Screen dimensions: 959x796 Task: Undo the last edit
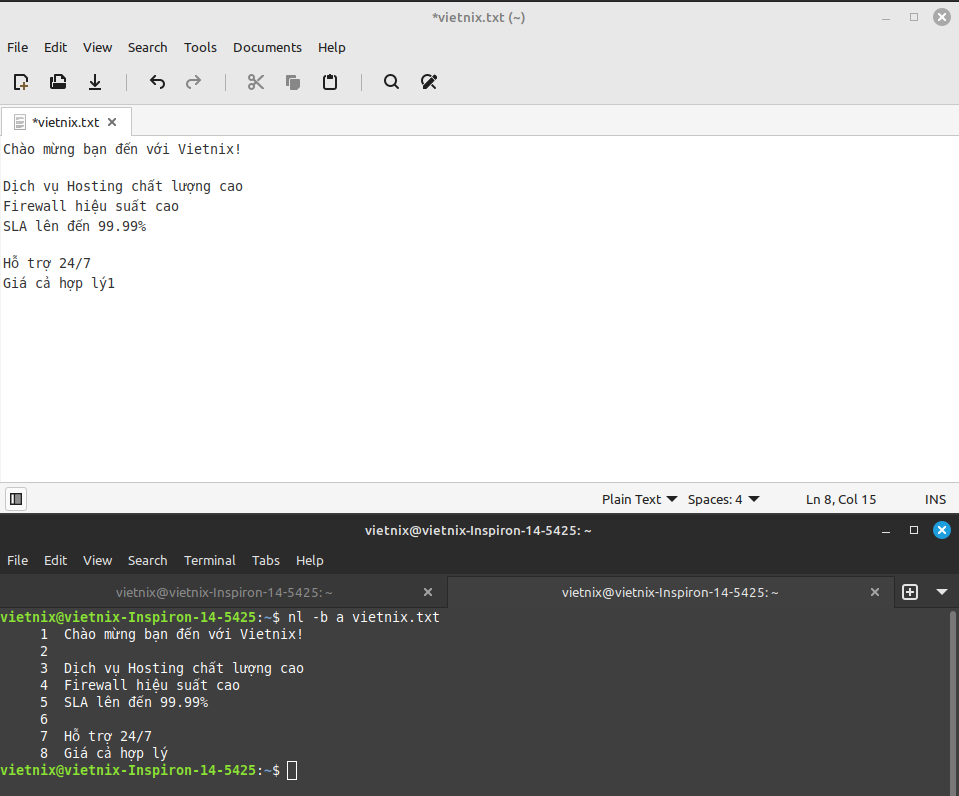157,82
